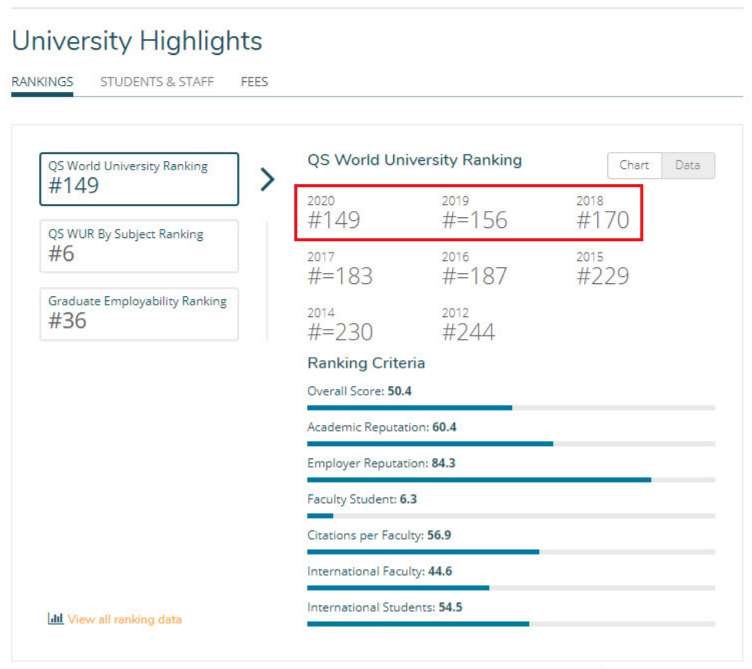The height and width of the screenshot is (669, 752).
Task: Click the Employer Reputation score bar
Action: [511, 479]
